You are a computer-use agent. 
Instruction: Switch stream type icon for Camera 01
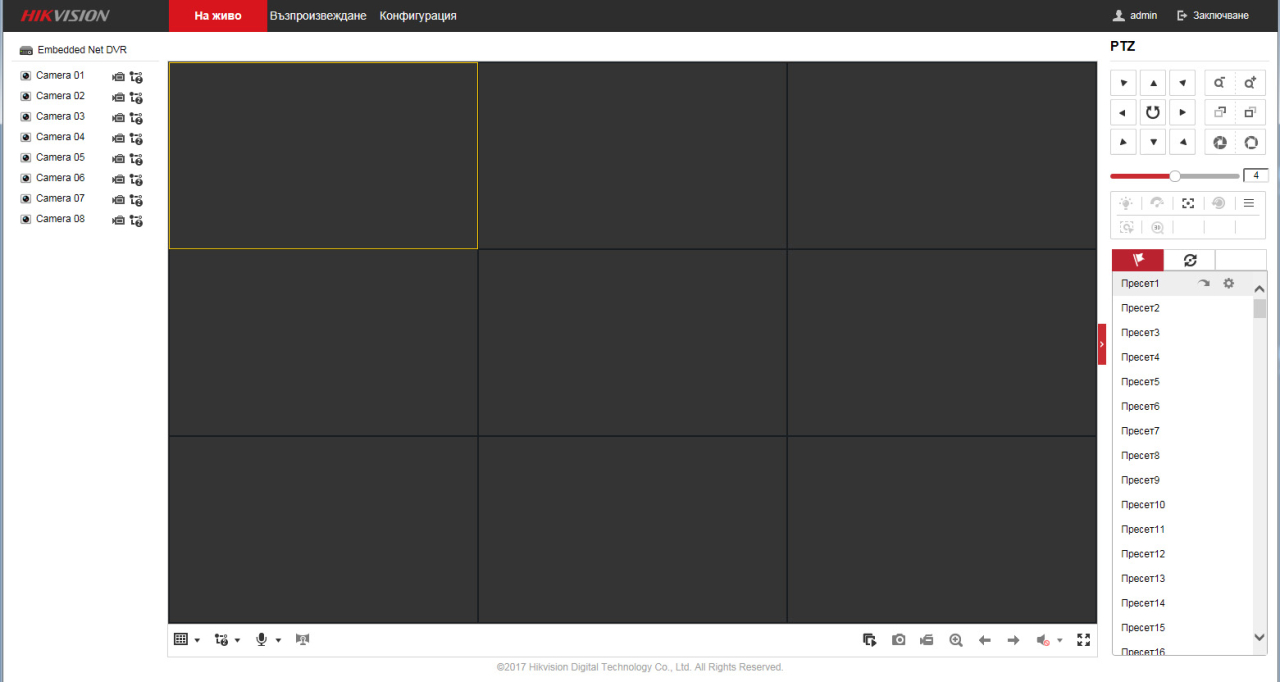click(x=136, y=77)
